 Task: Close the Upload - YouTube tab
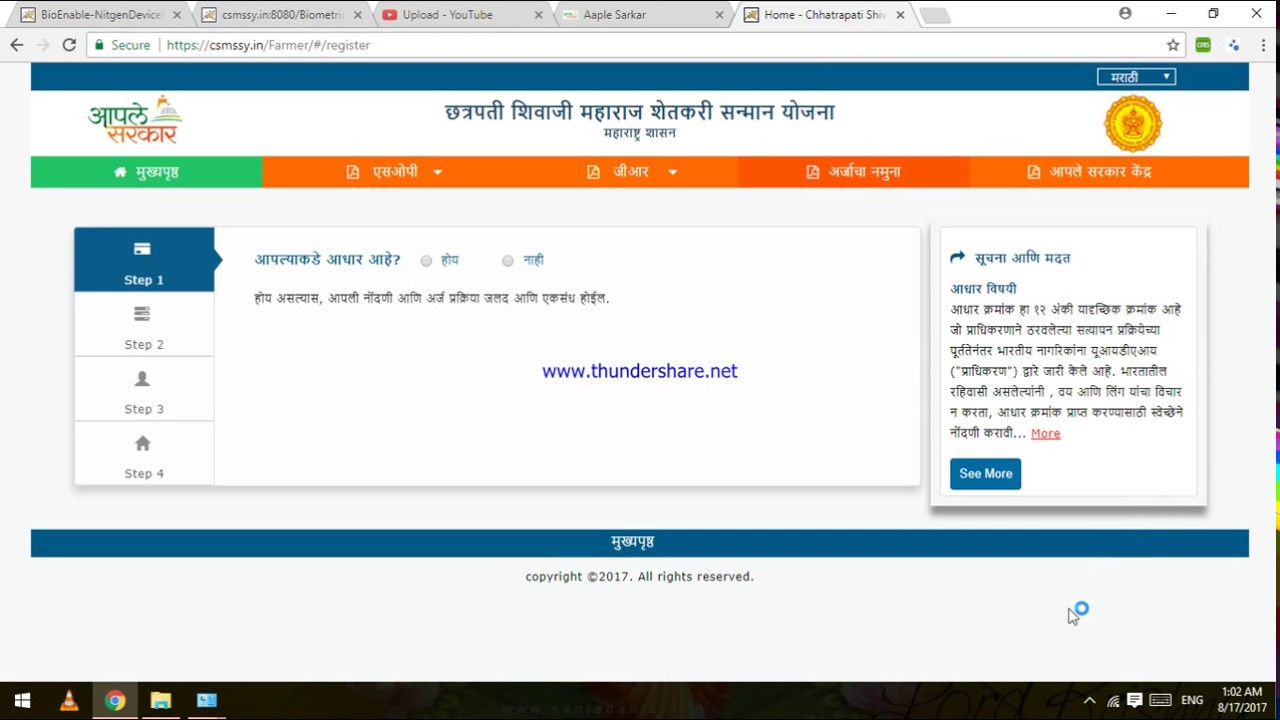pyautogui.click(x=538, y=15)
